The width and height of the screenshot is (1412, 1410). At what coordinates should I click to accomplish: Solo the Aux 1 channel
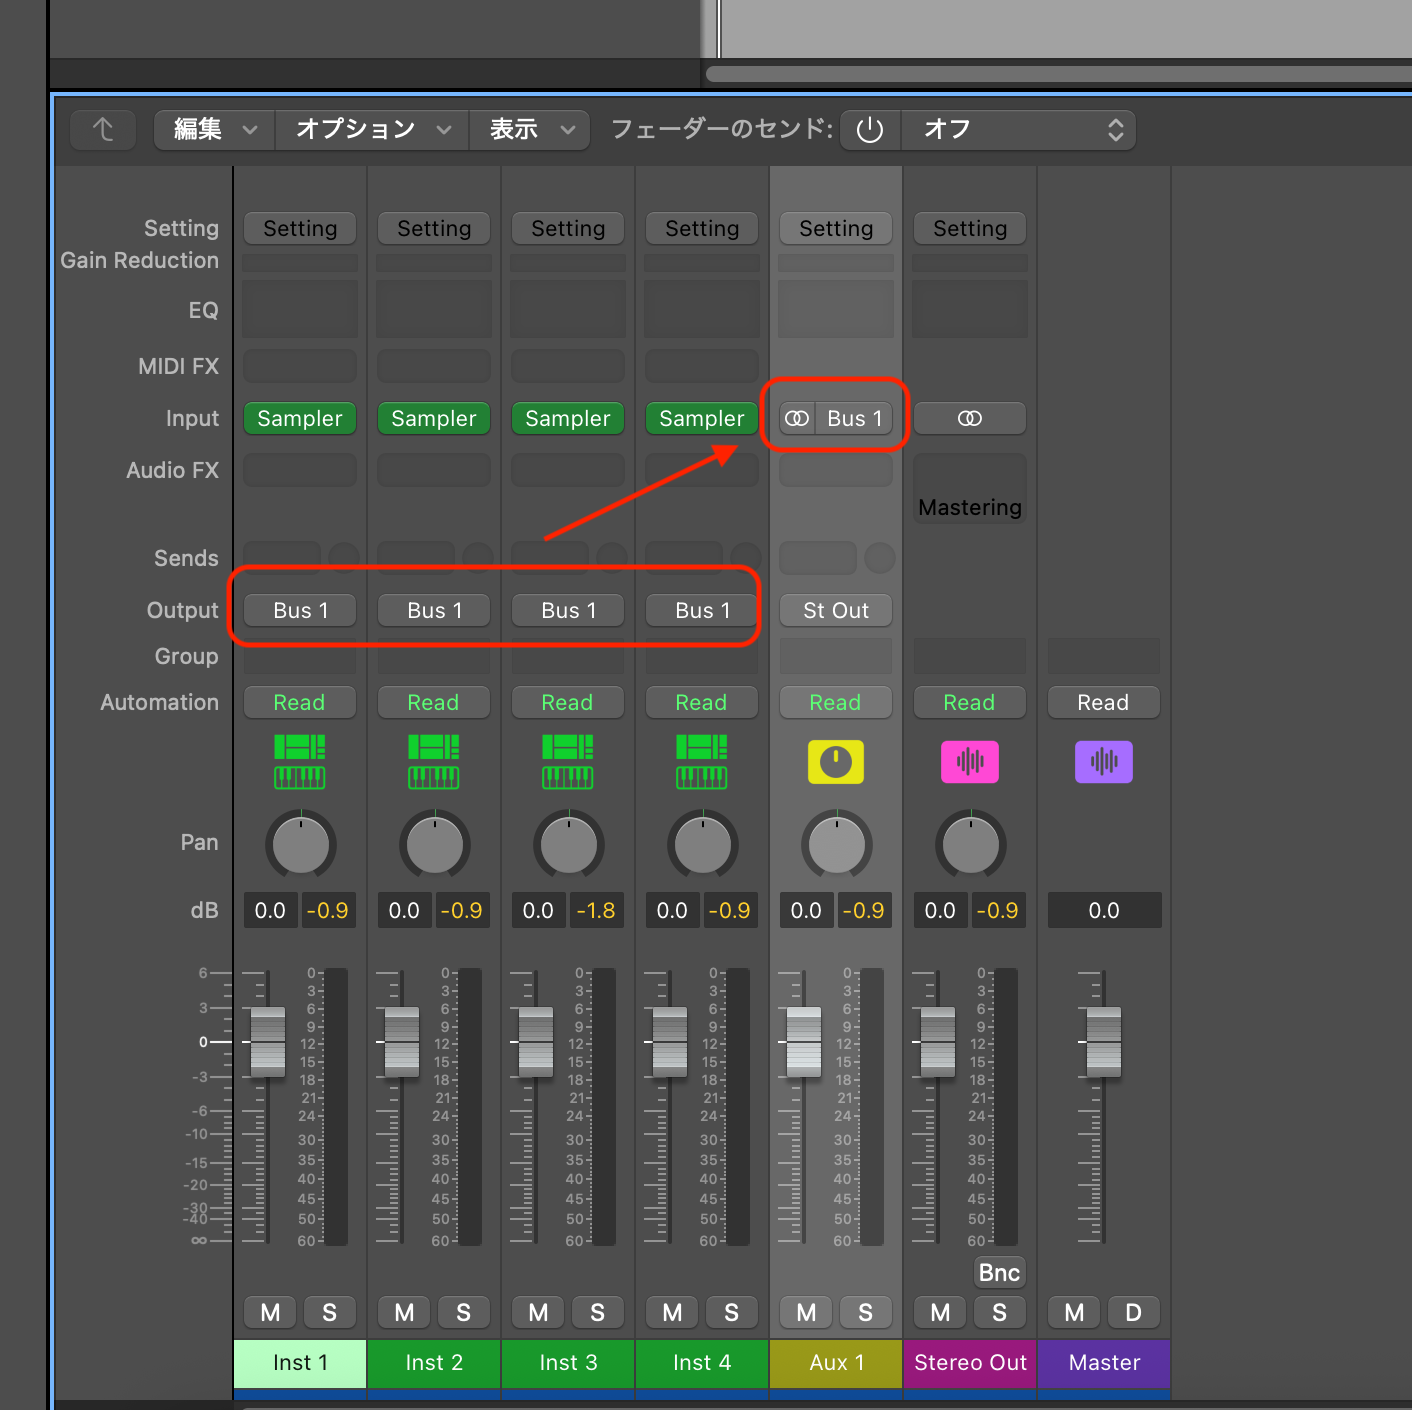click(x=865, y=1312)
